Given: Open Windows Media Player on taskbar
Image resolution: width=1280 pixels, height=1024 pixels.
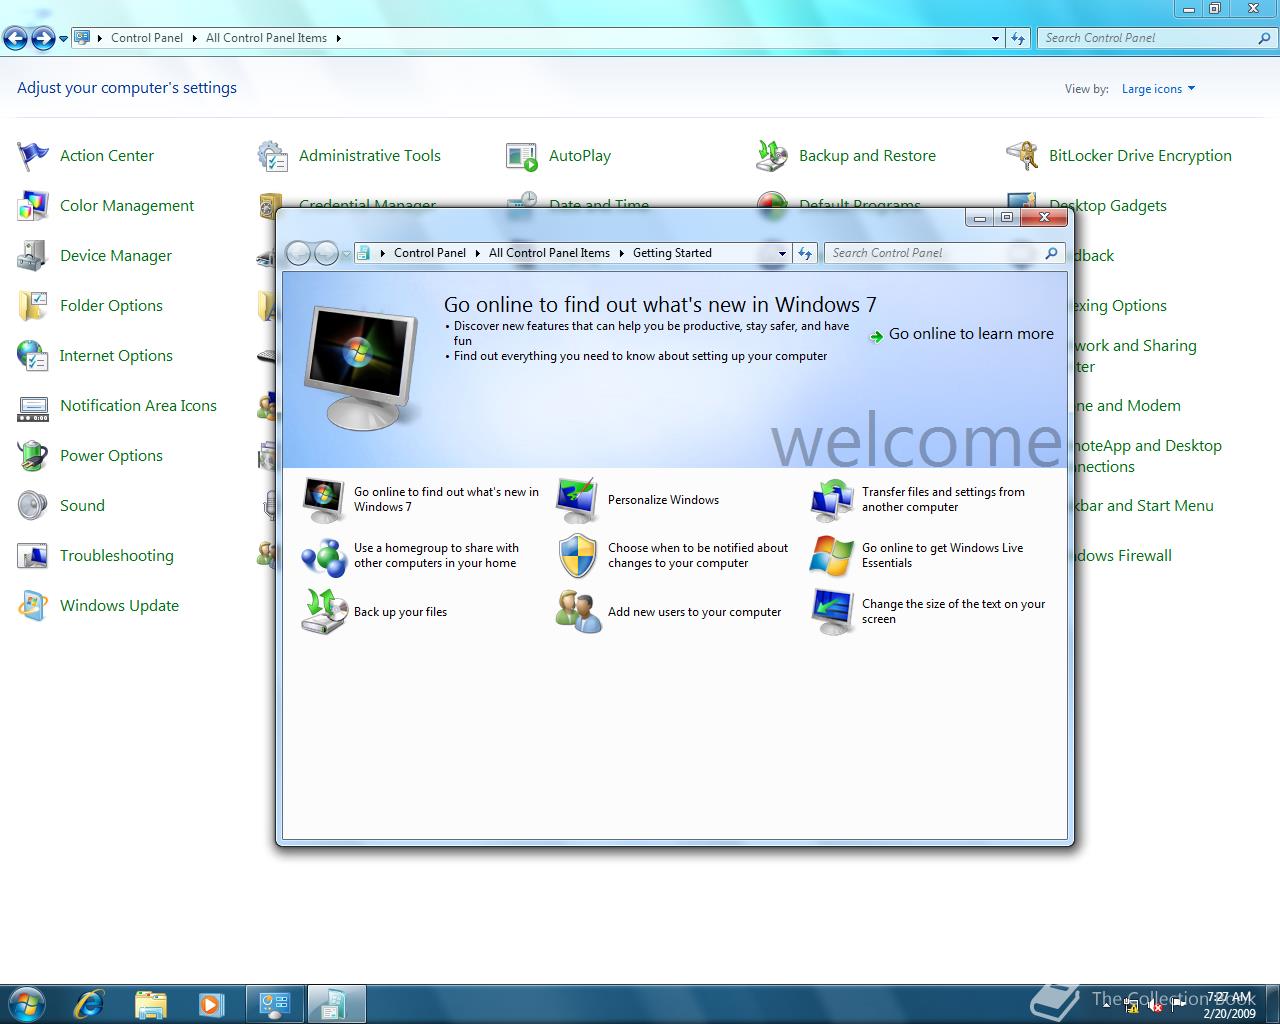Looking at the screenshot, I should tap(211, 1003).
